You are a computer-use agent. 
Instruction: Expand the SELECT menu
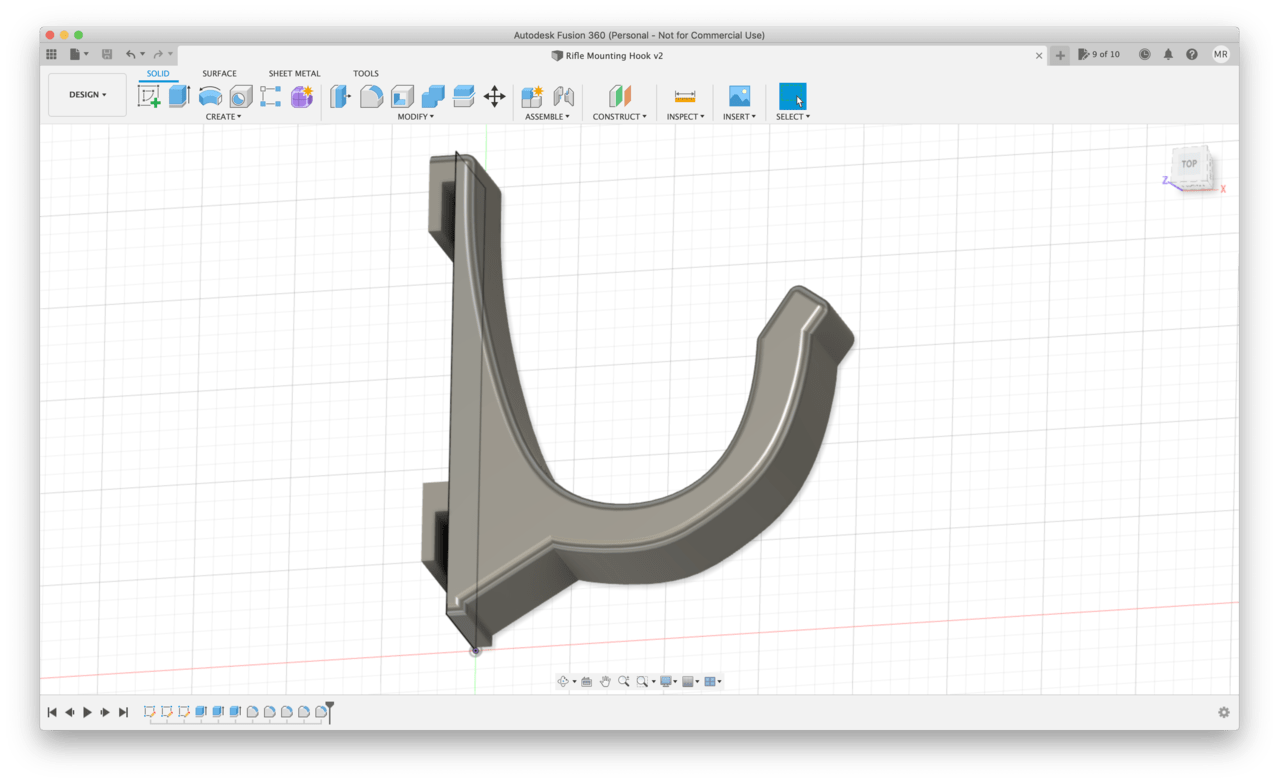(x=793, y=117)
